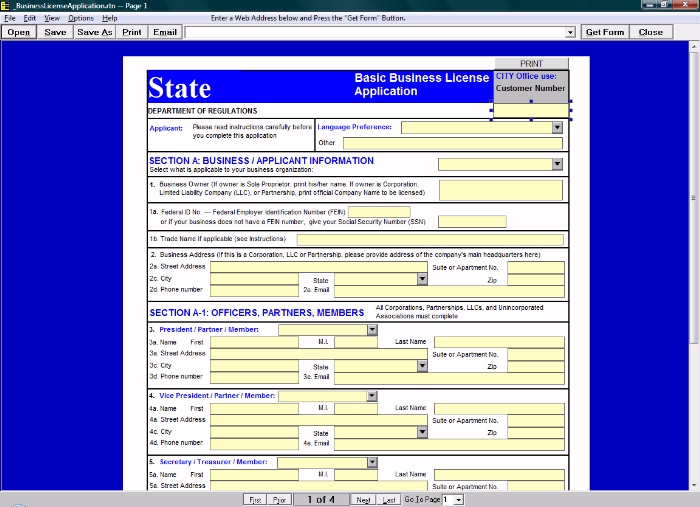Click the FEIN number field
Viewport: 700px width, 507px height.
pyautogui.click(x=379, y=212)
